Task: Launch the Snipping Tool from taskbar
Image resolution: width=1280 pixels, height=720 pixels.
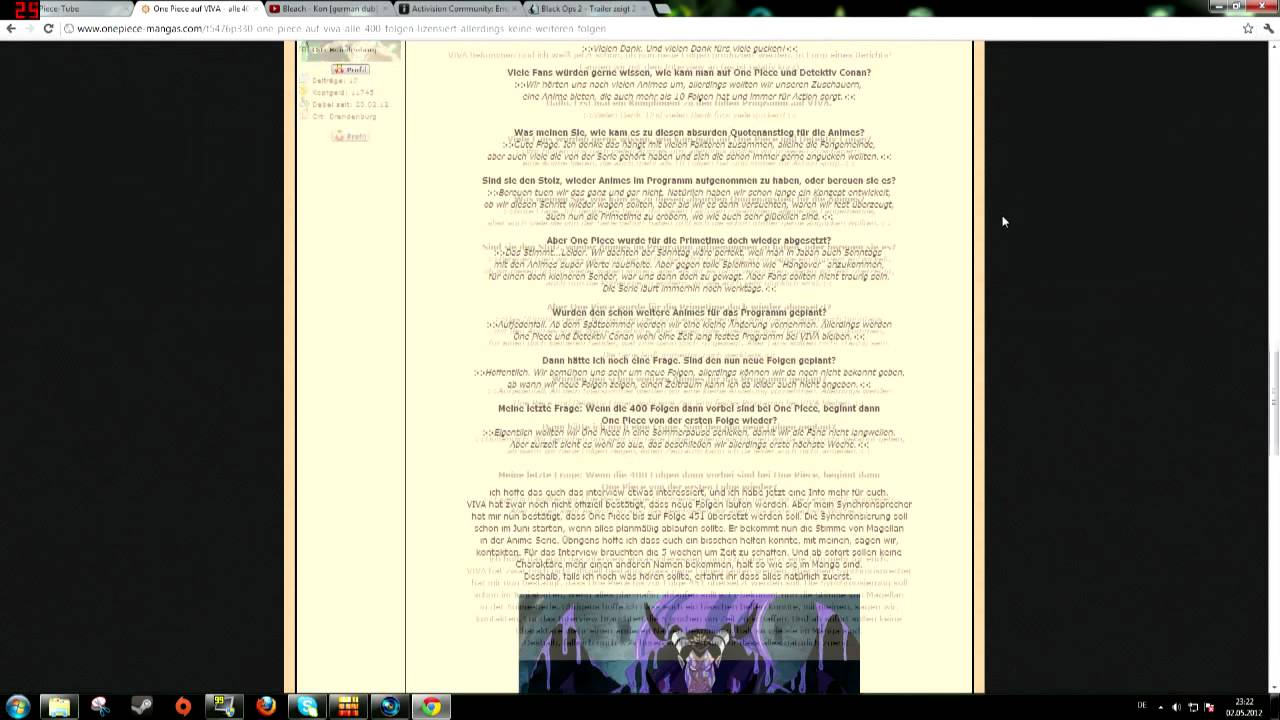Action: [x=100, y=707]
